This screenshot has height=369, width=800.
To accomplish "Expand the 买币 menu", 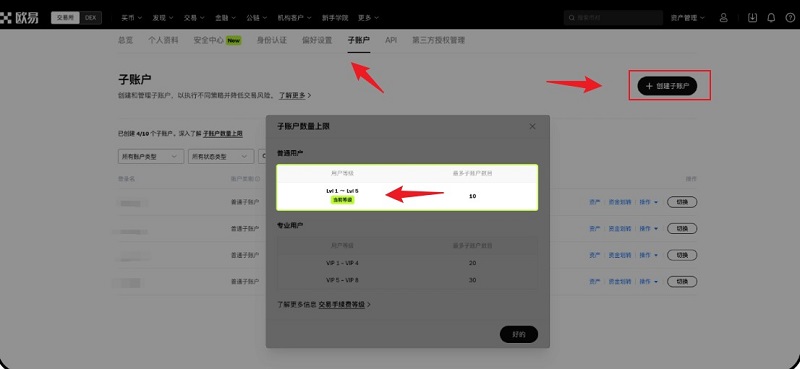I will [132, 18].
